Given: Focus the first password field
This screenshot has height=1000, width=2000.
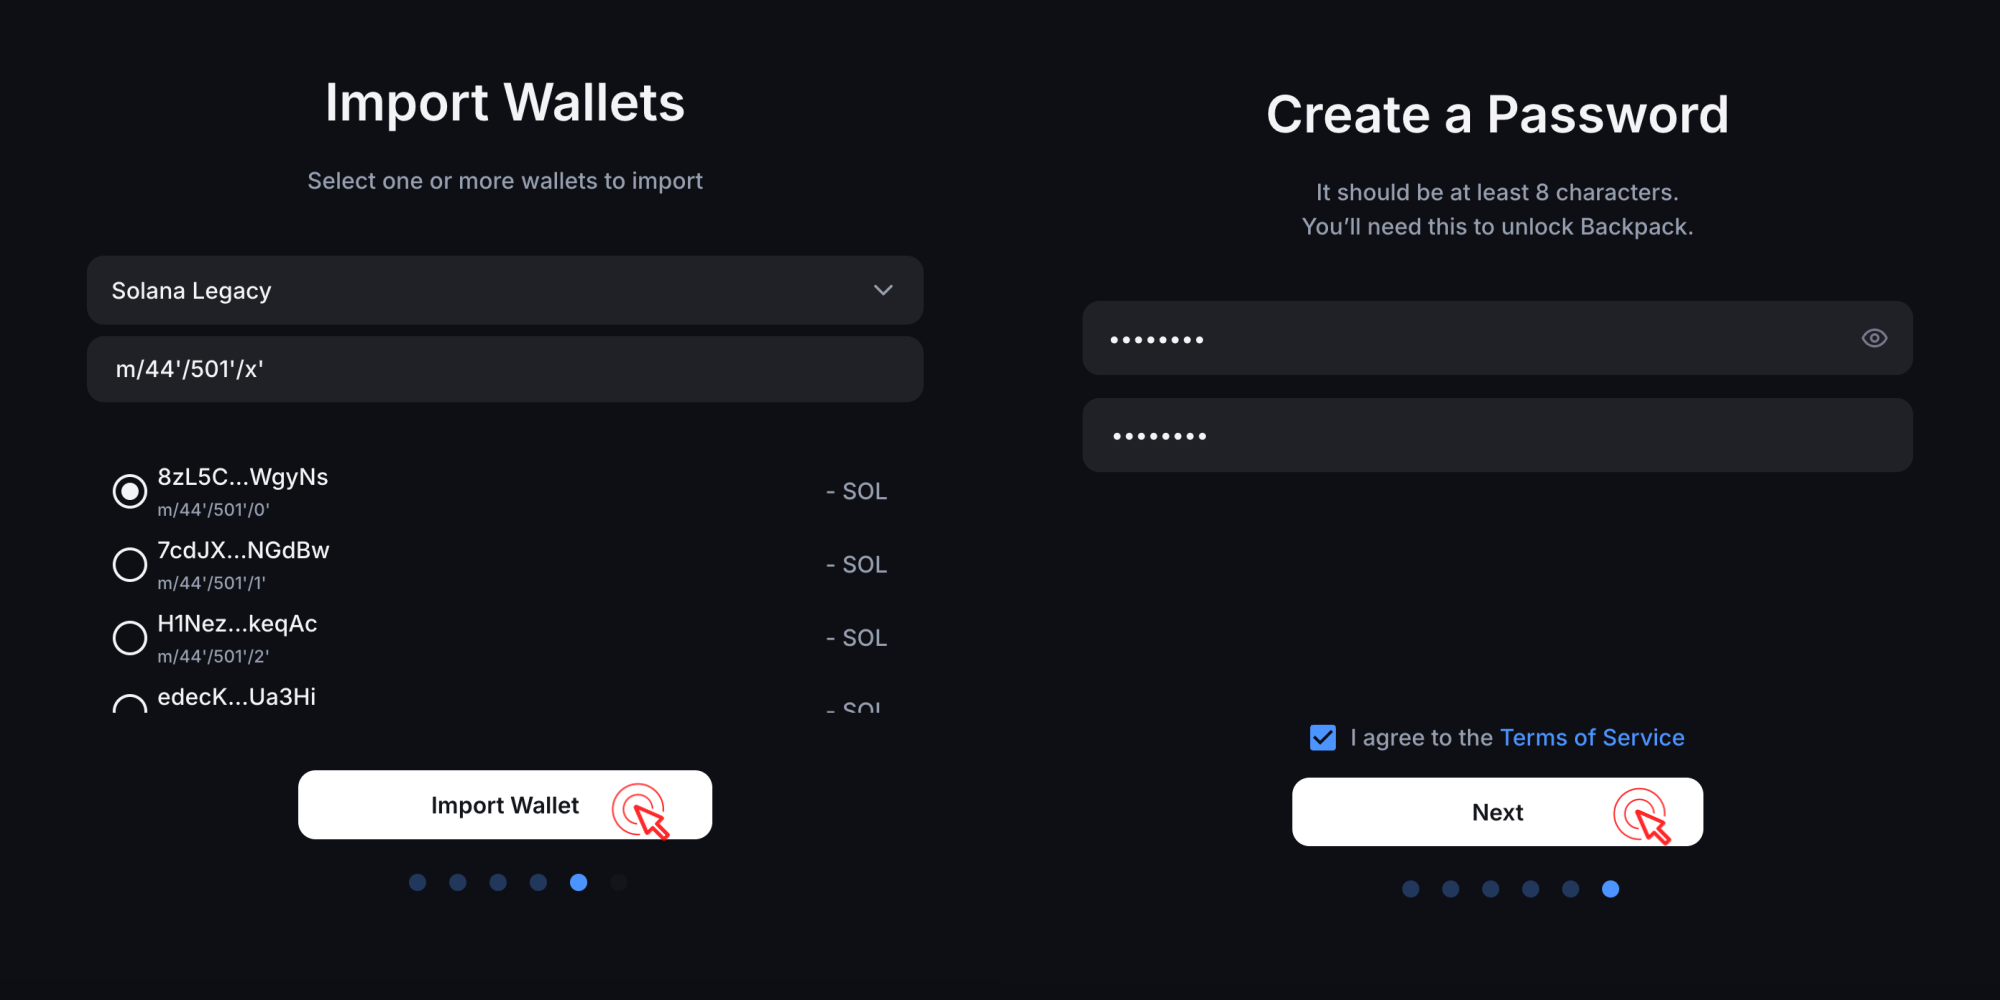Looking at the screenshot, I should pos(1470,338).
